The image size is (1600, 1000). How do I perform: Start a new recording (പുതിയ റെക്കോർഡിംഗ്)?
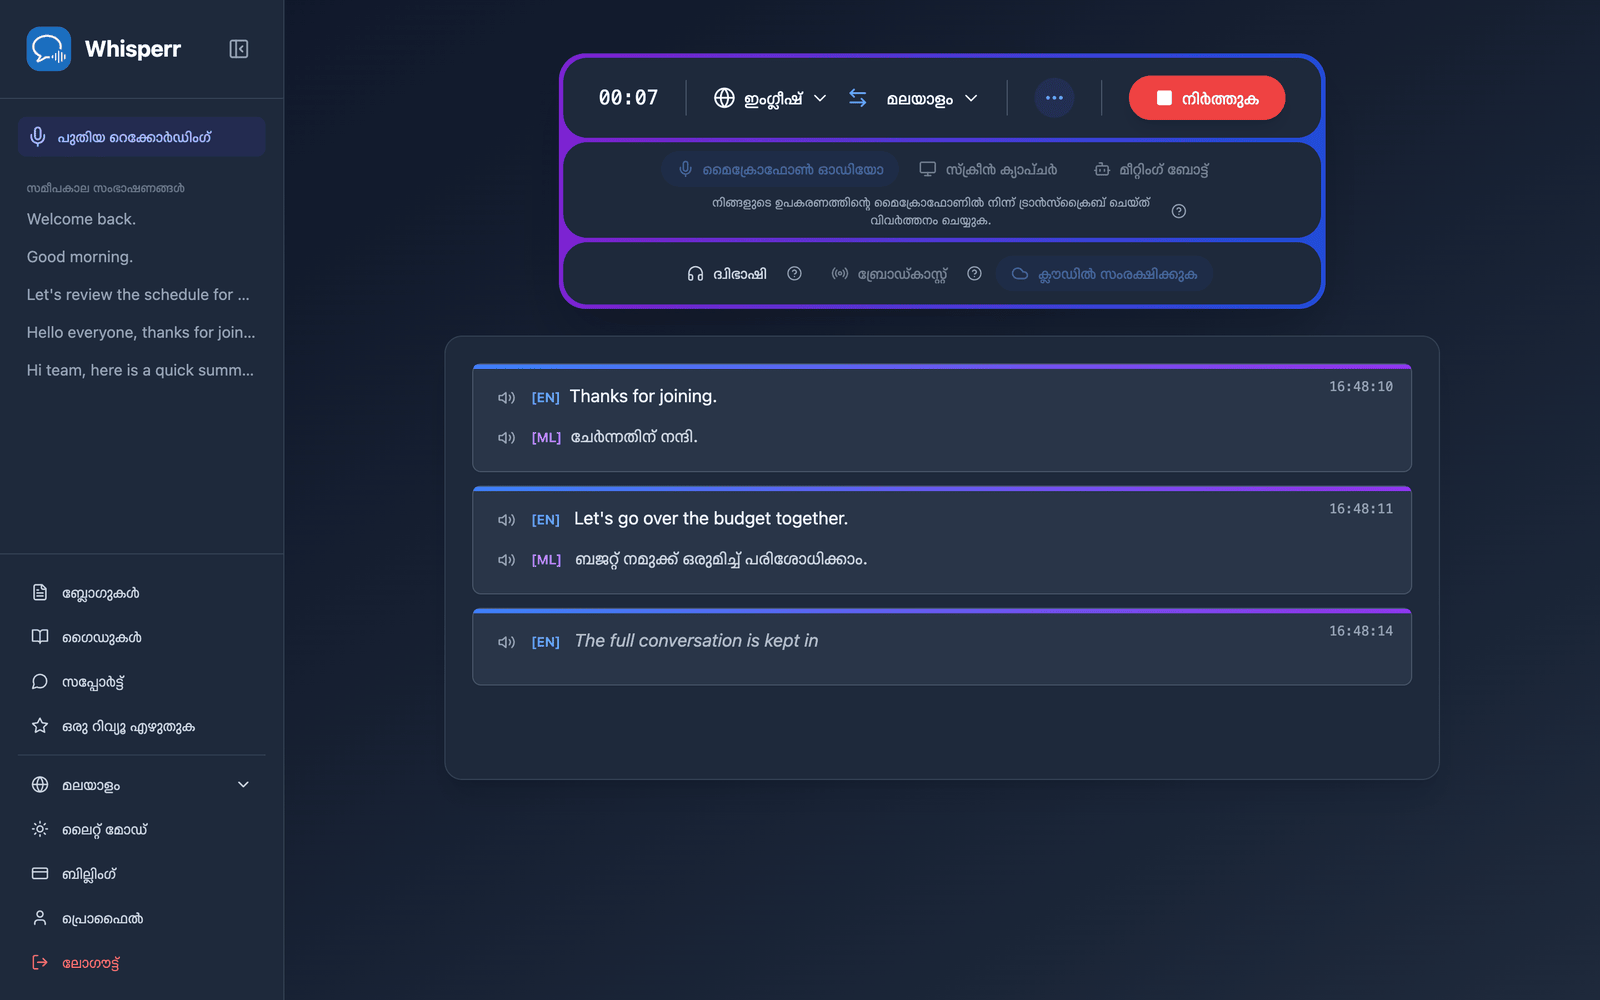[x=141, y=137]
